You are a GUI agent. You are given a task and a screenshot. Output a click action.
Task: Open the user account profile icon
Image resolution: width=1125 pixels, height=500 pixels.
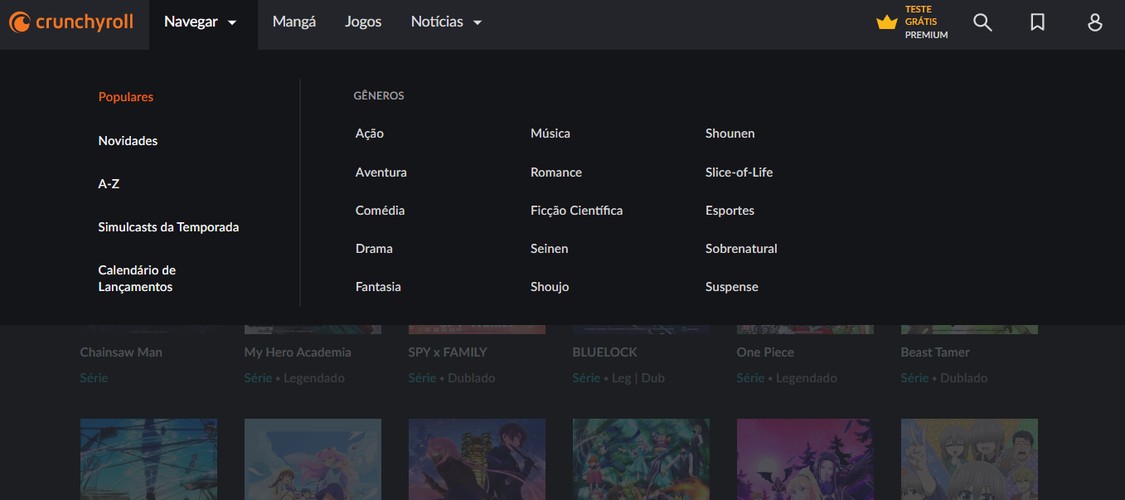click(1095, 22)
